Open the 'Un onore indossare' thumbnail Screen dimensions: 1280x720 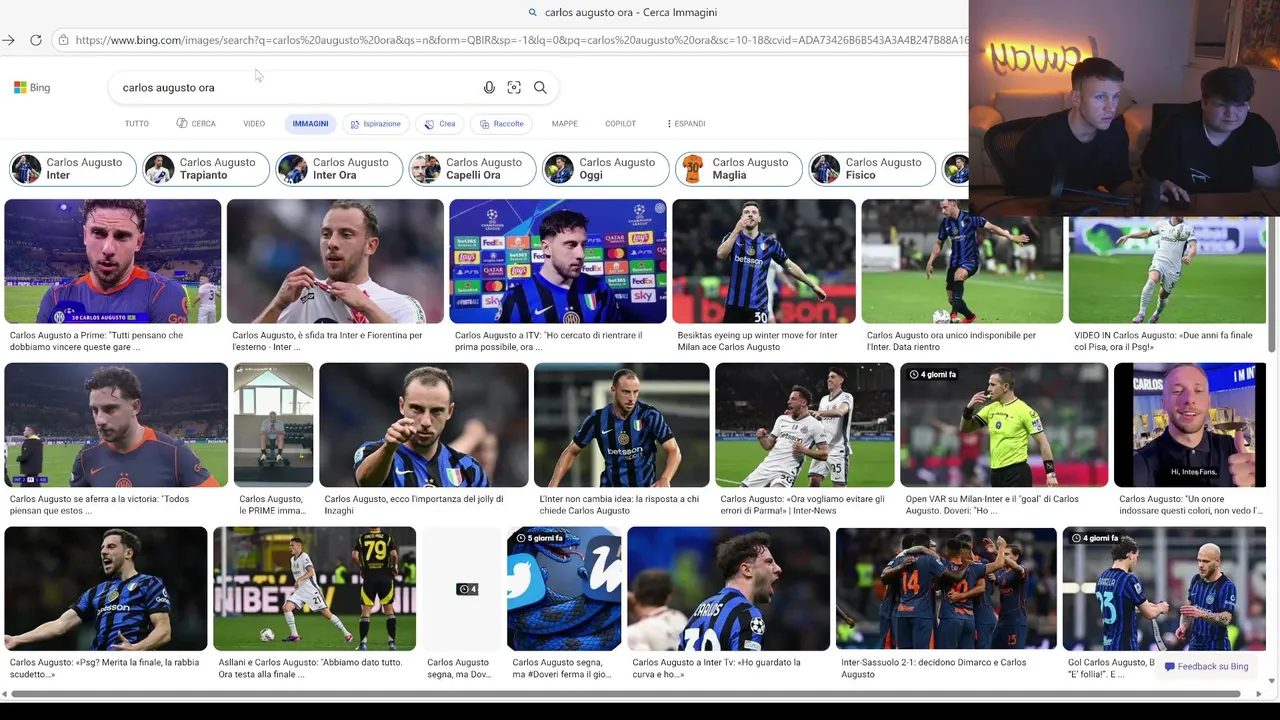(x=1190, y=425)
